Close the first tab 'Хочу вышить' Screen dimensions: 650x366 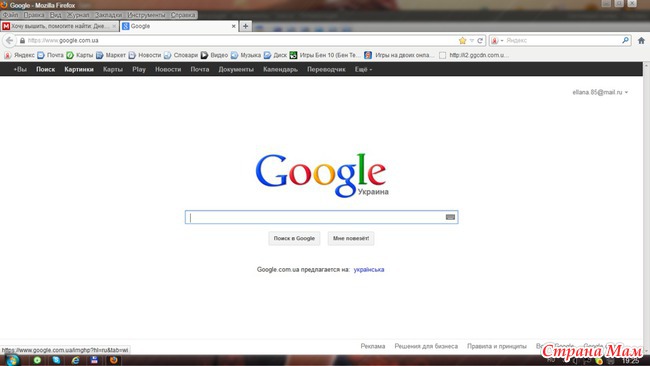click(x=114, y=26)
